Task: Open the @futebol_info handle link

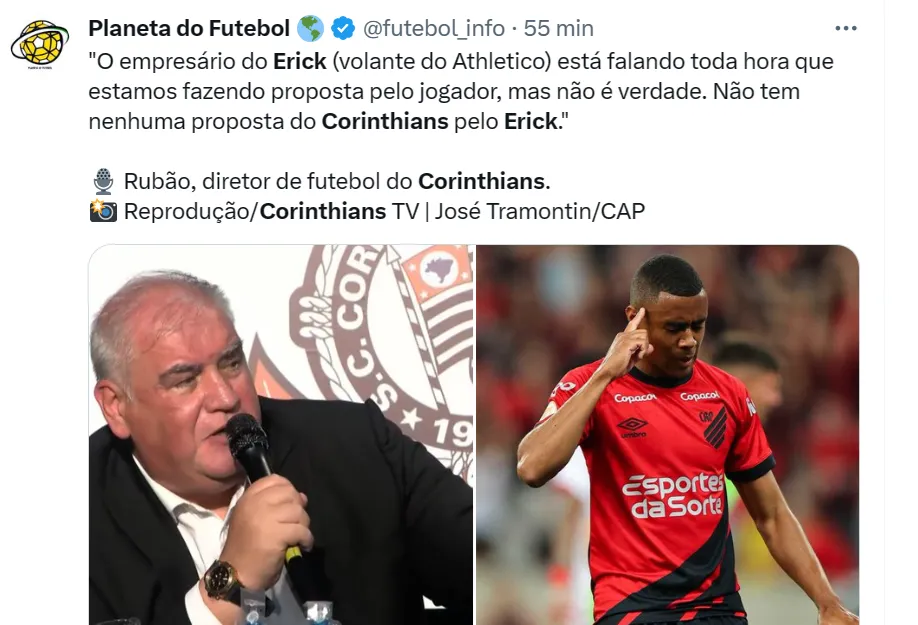Action: (x=434, y=28)
